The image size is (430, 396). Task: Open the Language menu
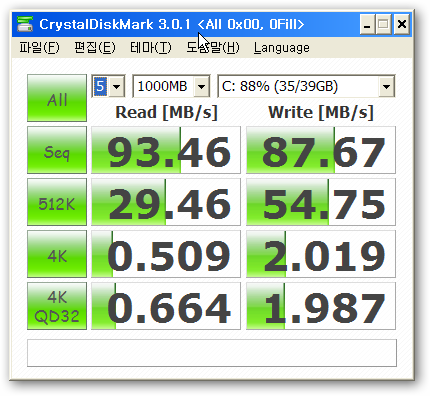(282, 48)
